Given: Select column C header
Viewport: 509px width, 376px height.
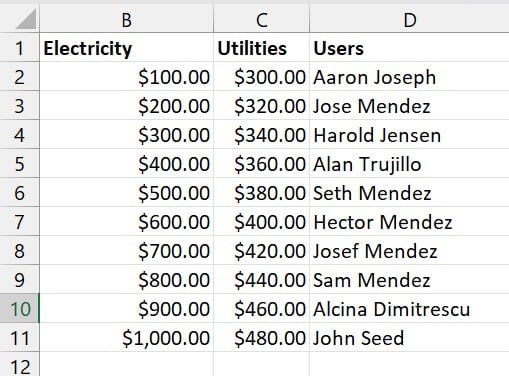Looking at the screenshot, I should [x=261, y=18].
